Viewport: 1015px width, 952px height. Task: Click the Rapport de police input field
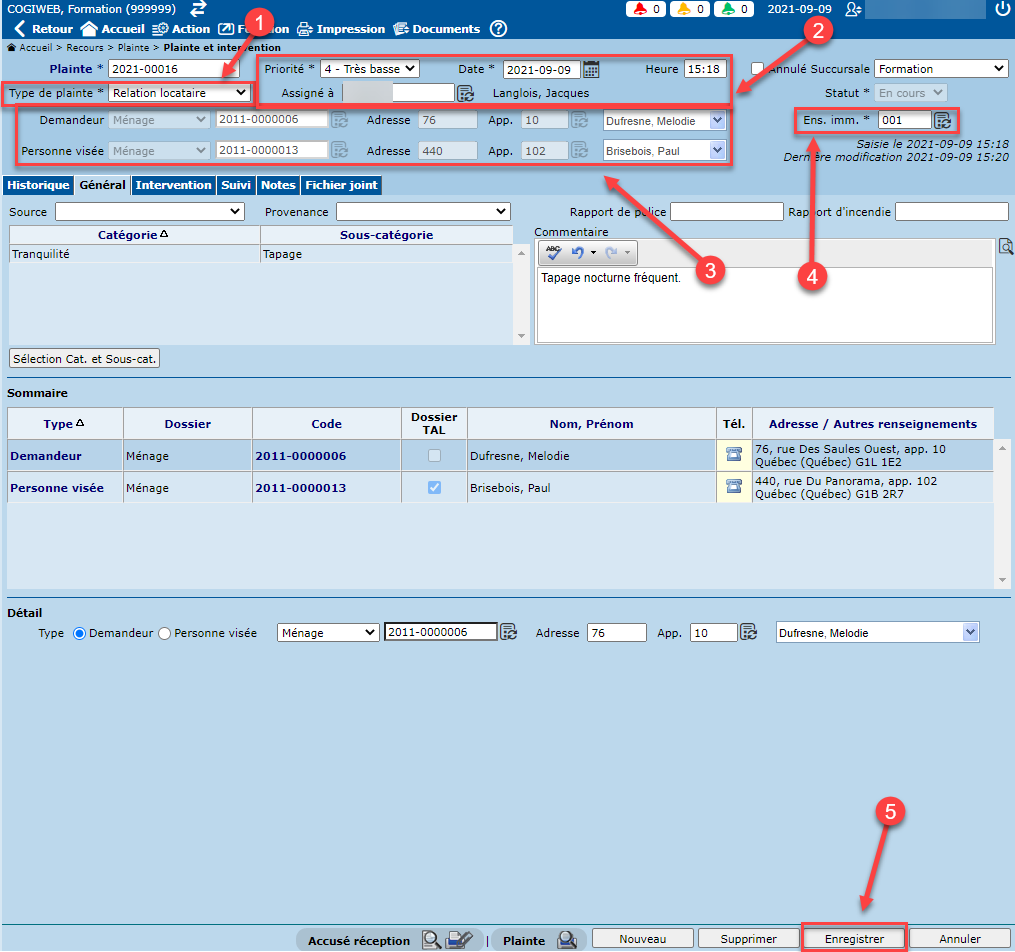click(x=726, y=212)
